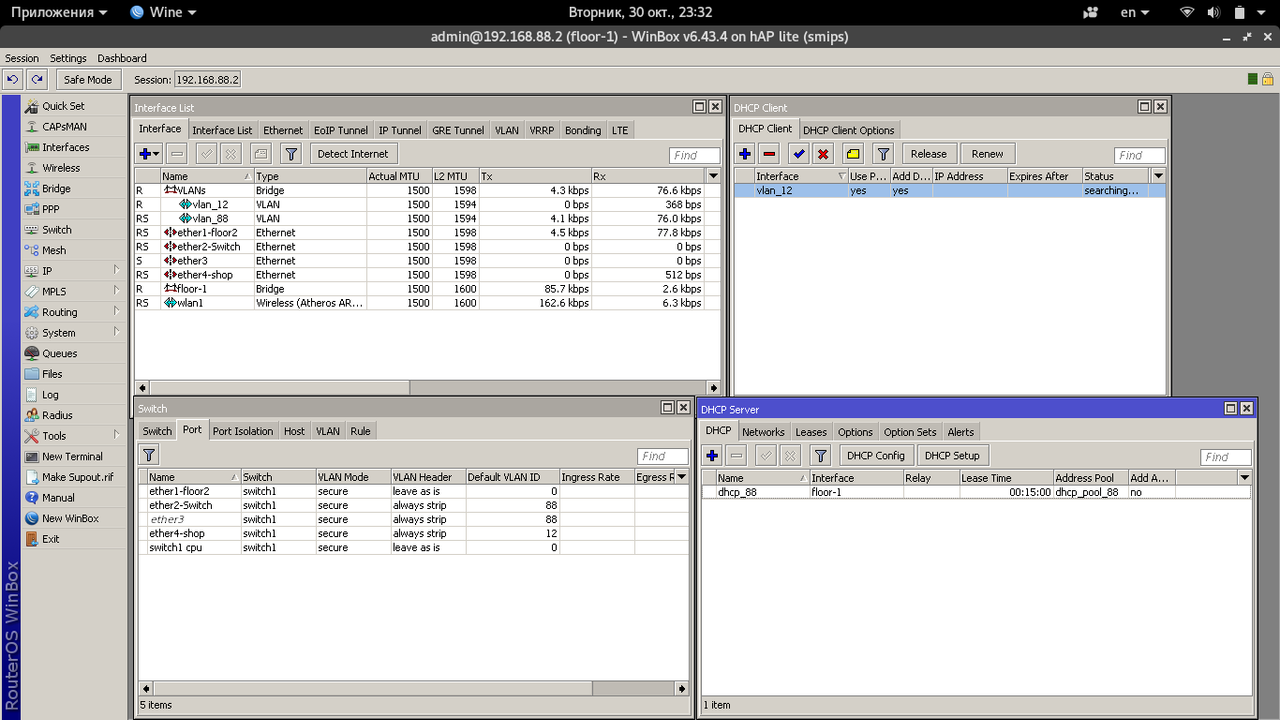The image size is (1280, 720).
Task: Open PPP in the sidebar
Action: 50,209
